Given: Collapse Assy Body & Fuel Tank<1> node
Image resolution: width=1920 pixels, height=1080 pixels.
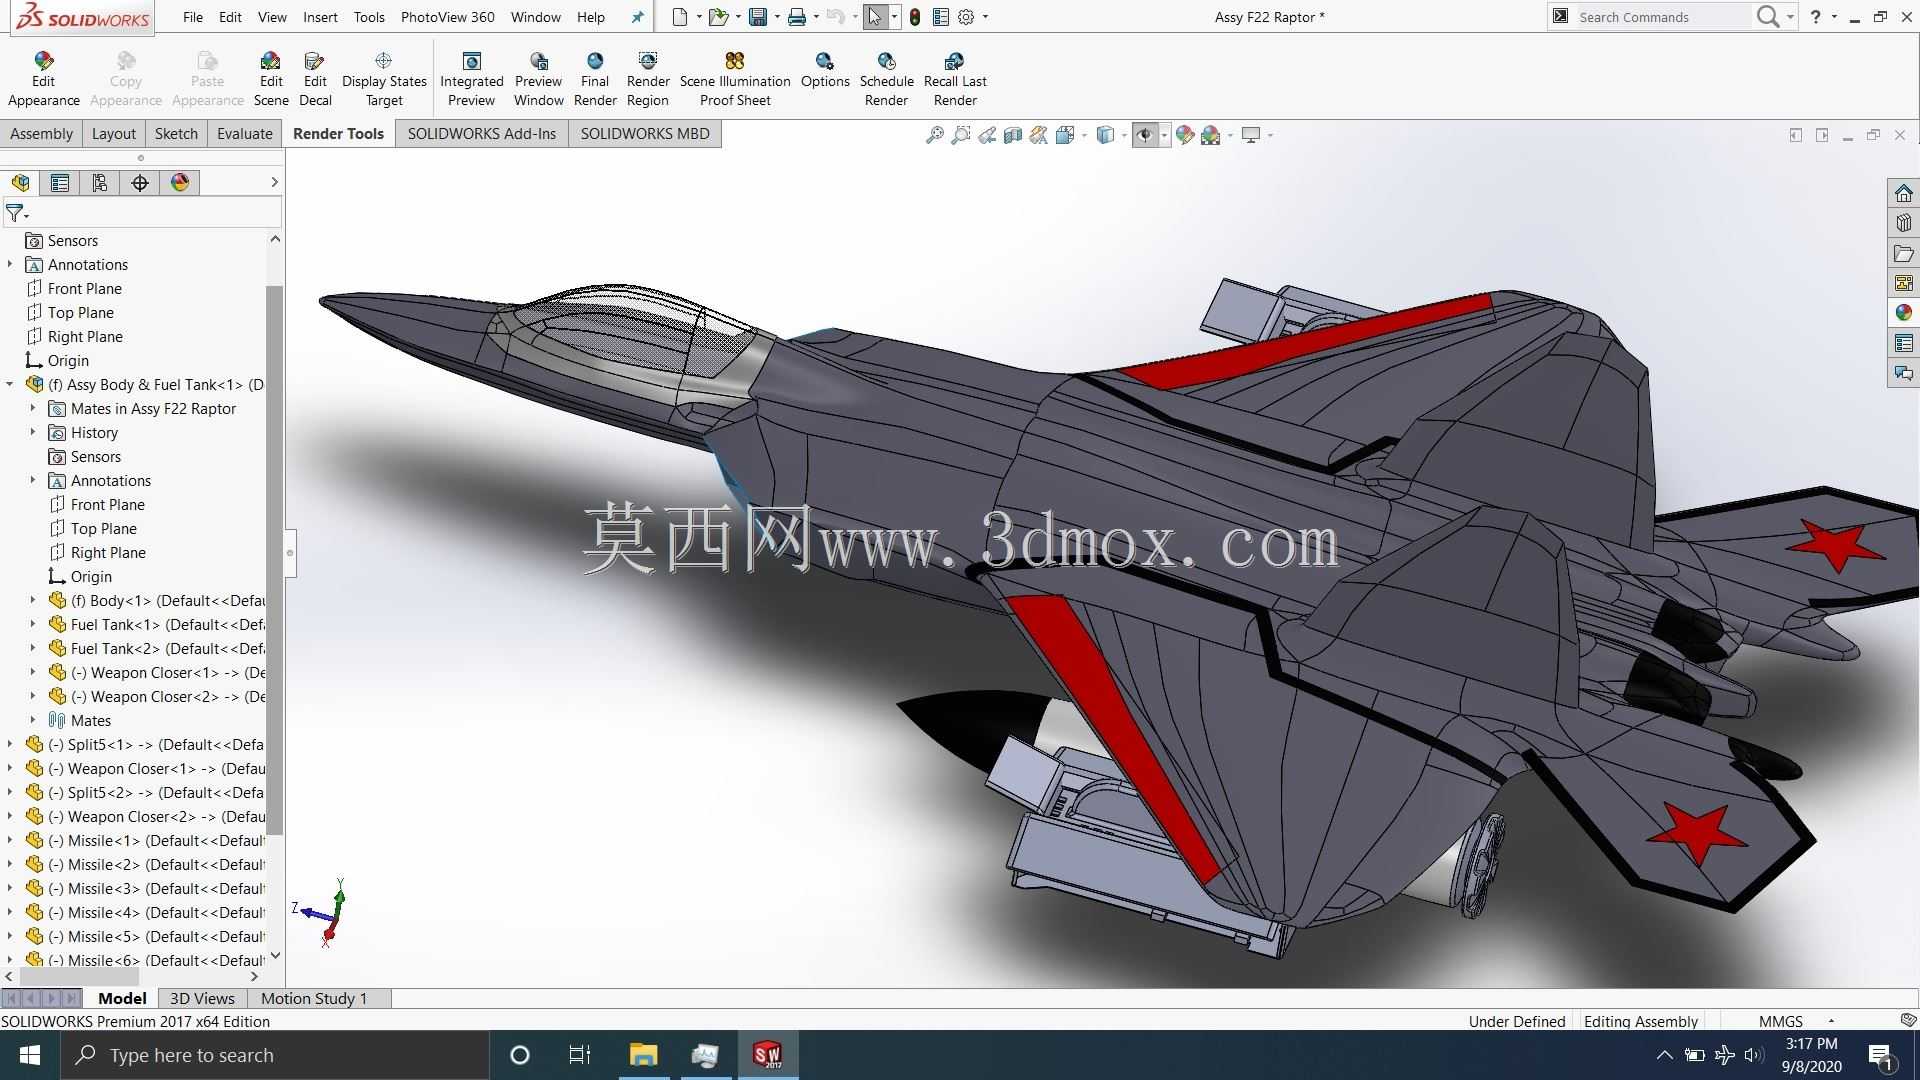Looking at the screenshot, I should (10, 384).
